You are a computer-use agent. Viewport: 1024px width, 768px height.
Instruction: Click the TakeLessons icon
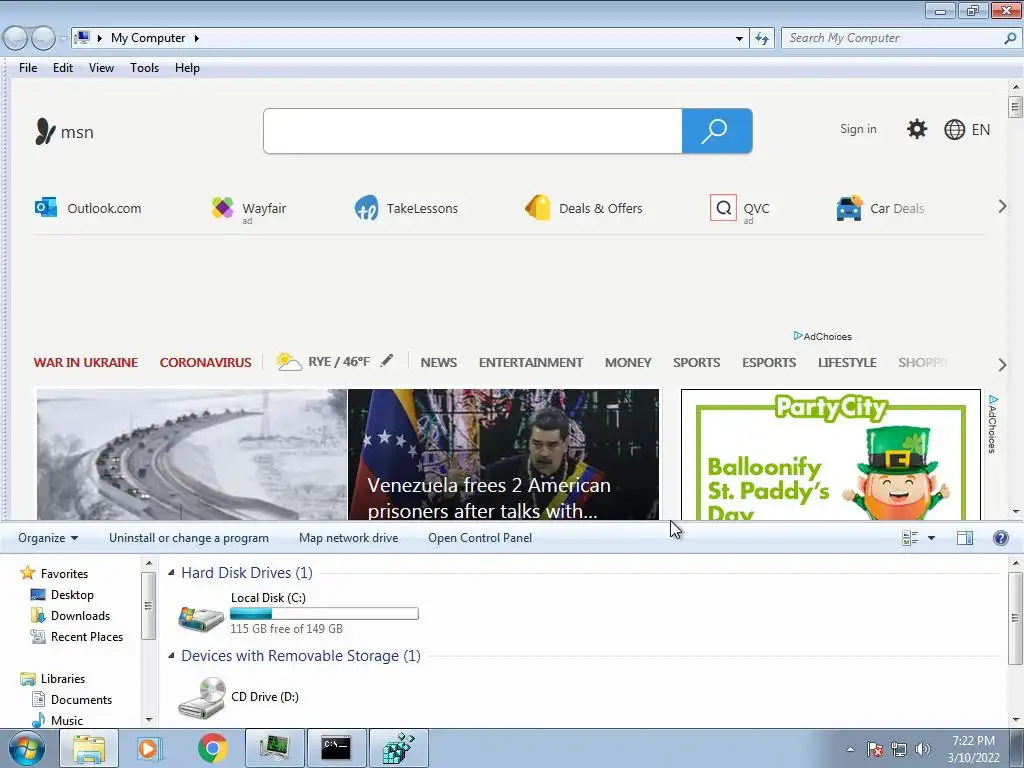tap(366, 208)
